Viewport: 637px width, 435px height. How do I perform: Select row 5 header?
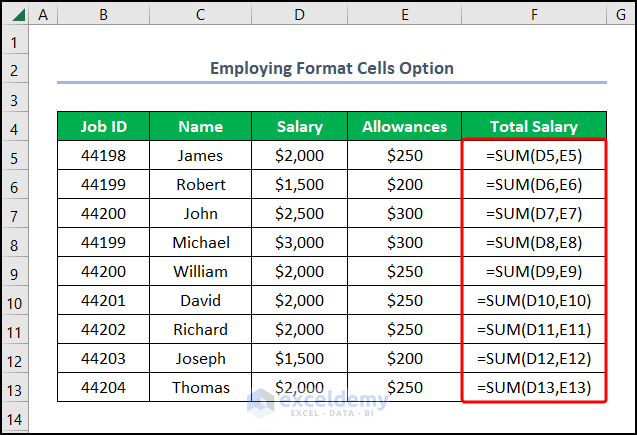(x=14, y=156)
